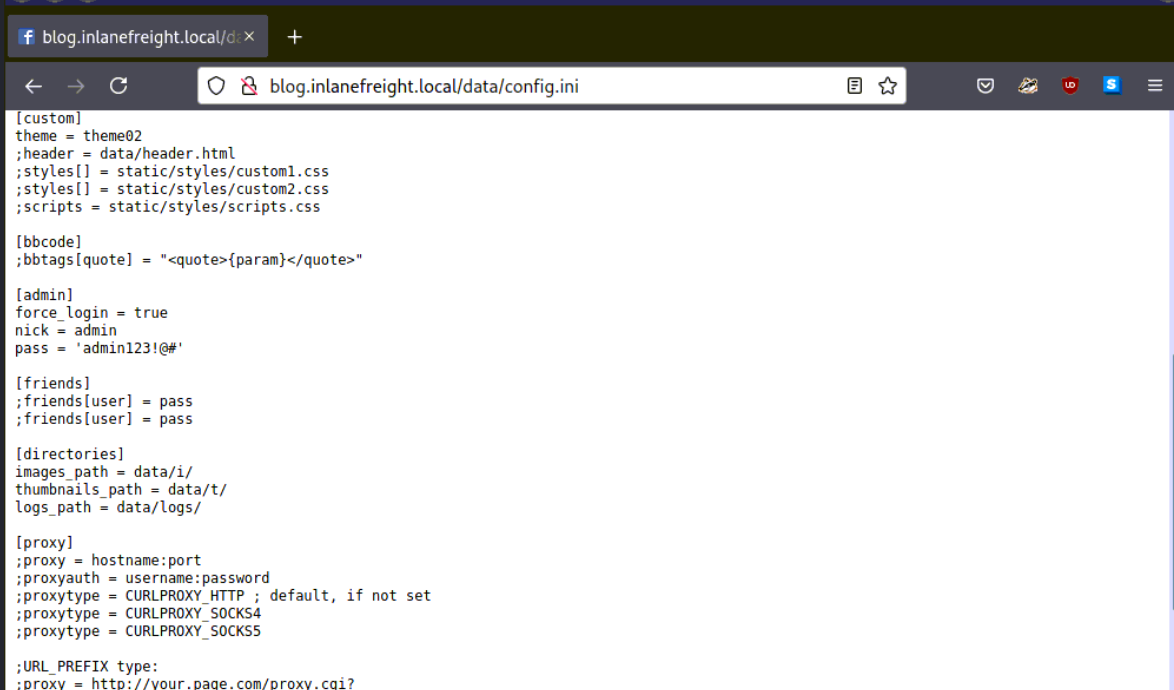
Task: Click the ';header = data/header.html' line
Action: pos(125,153)
